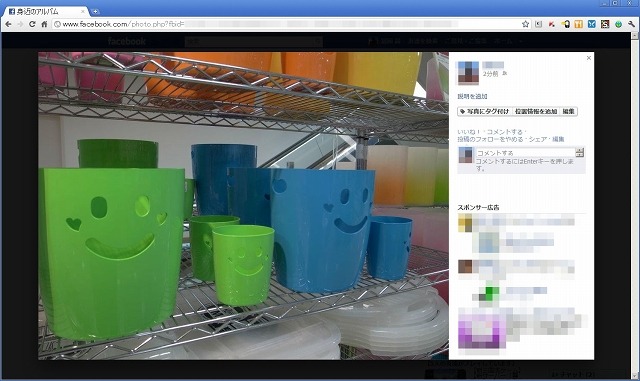
Task: Close the photo viewer with the X
Action: [589, 58]
